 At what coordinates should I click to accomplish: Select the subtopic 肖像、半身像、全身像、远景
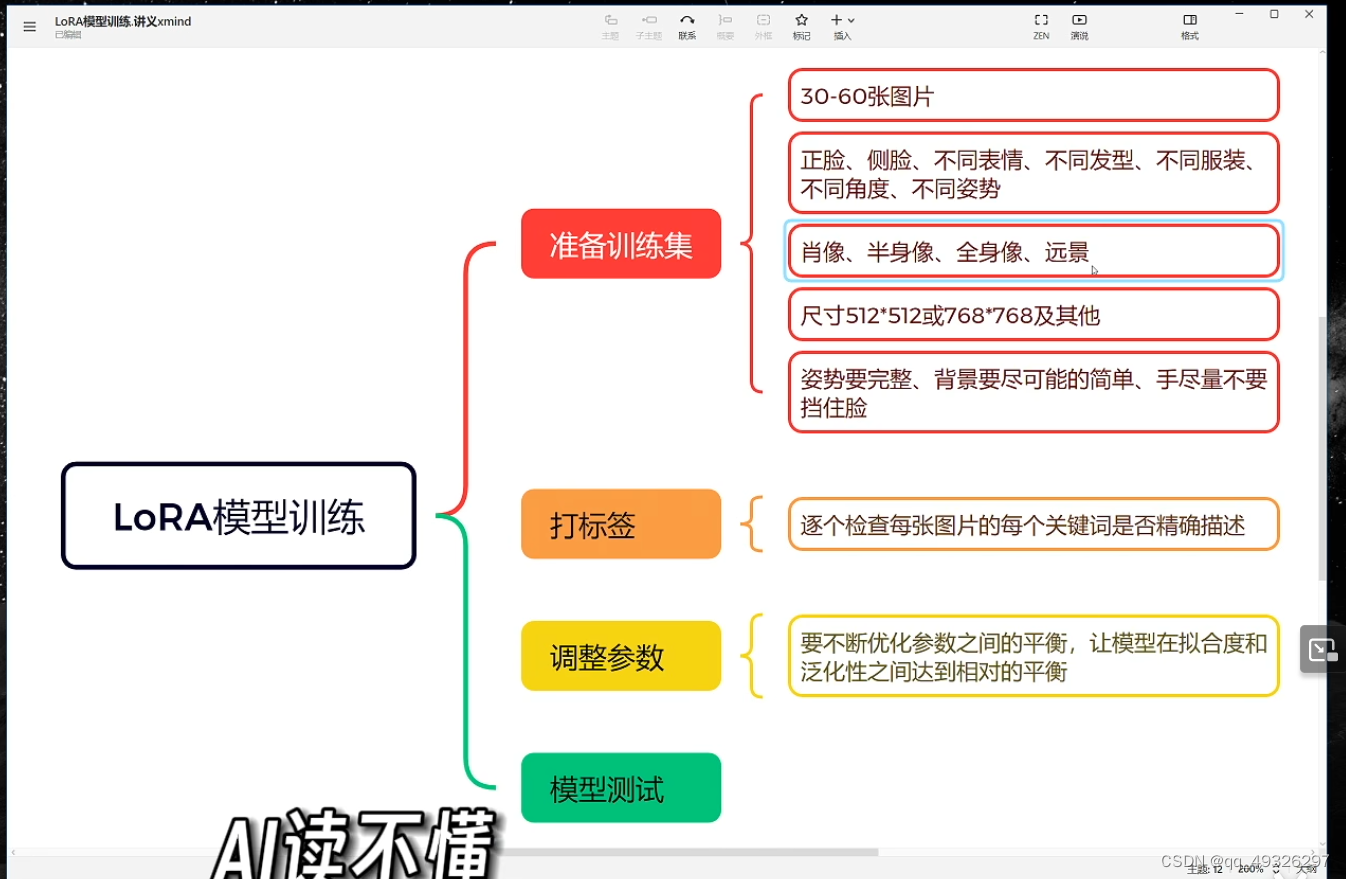click(x=1033, y=251)
